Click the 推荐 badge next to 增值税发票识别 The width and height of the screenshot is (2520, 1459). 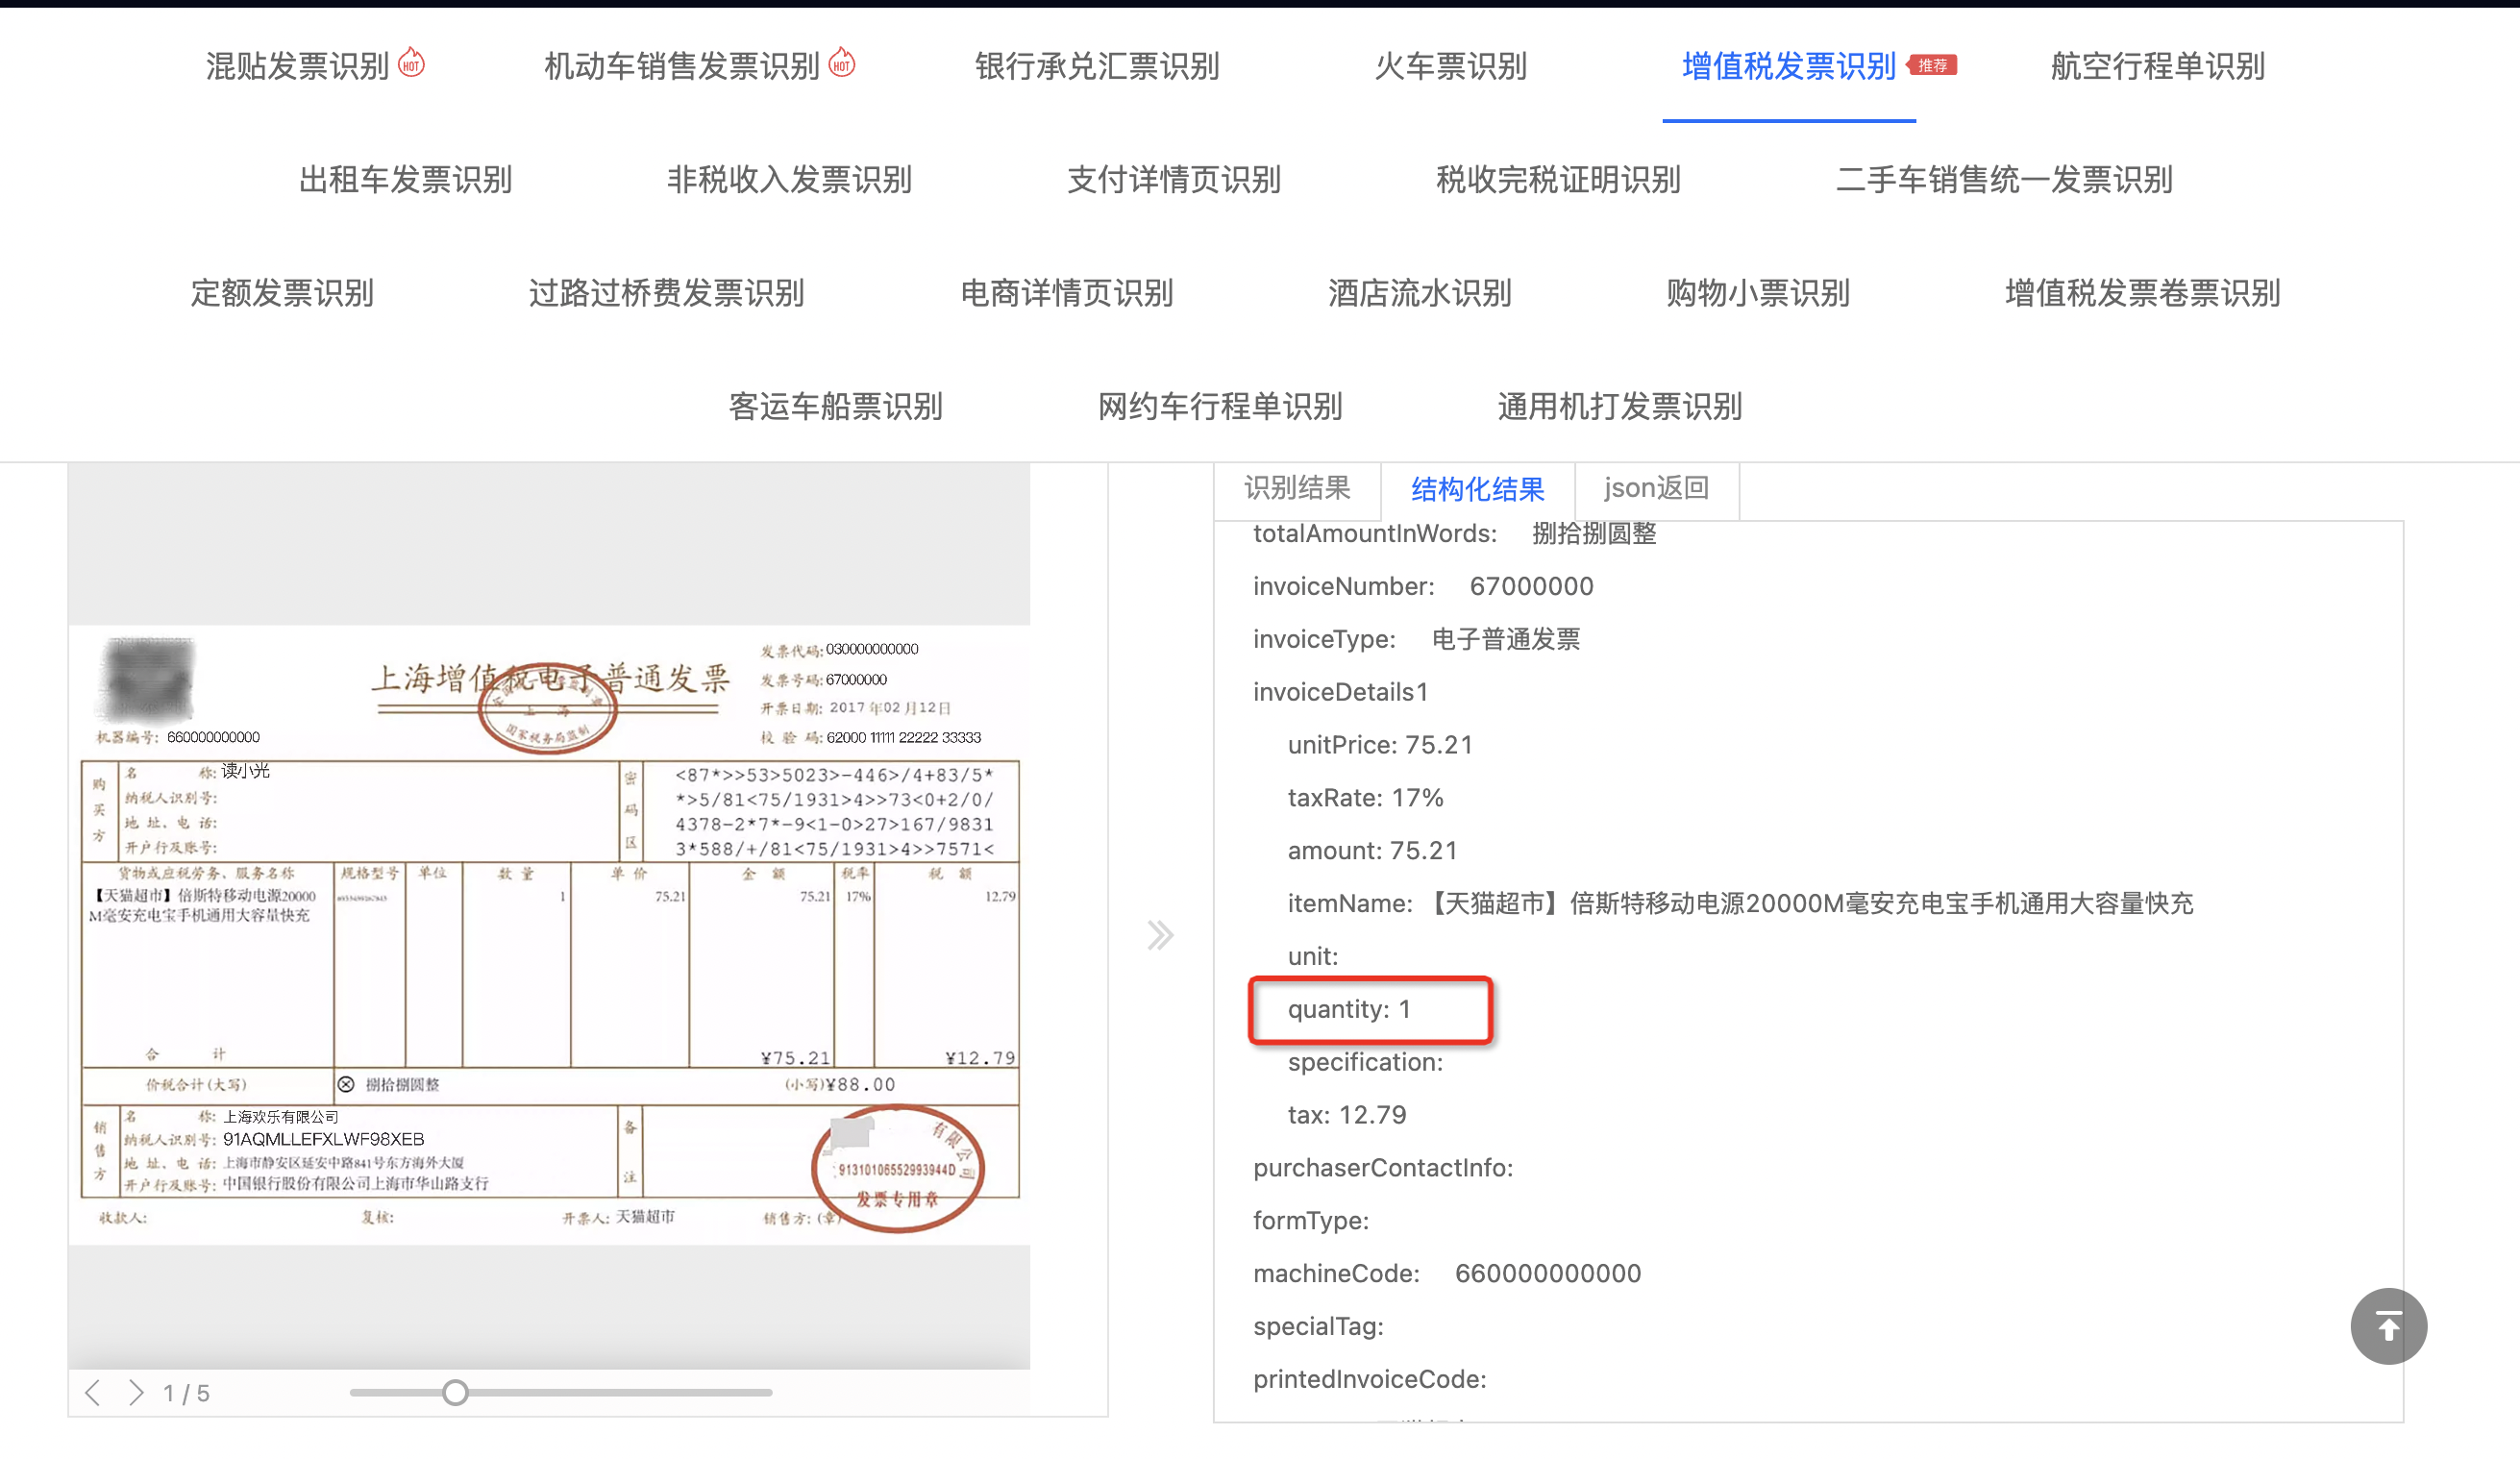click(1931, 65)
